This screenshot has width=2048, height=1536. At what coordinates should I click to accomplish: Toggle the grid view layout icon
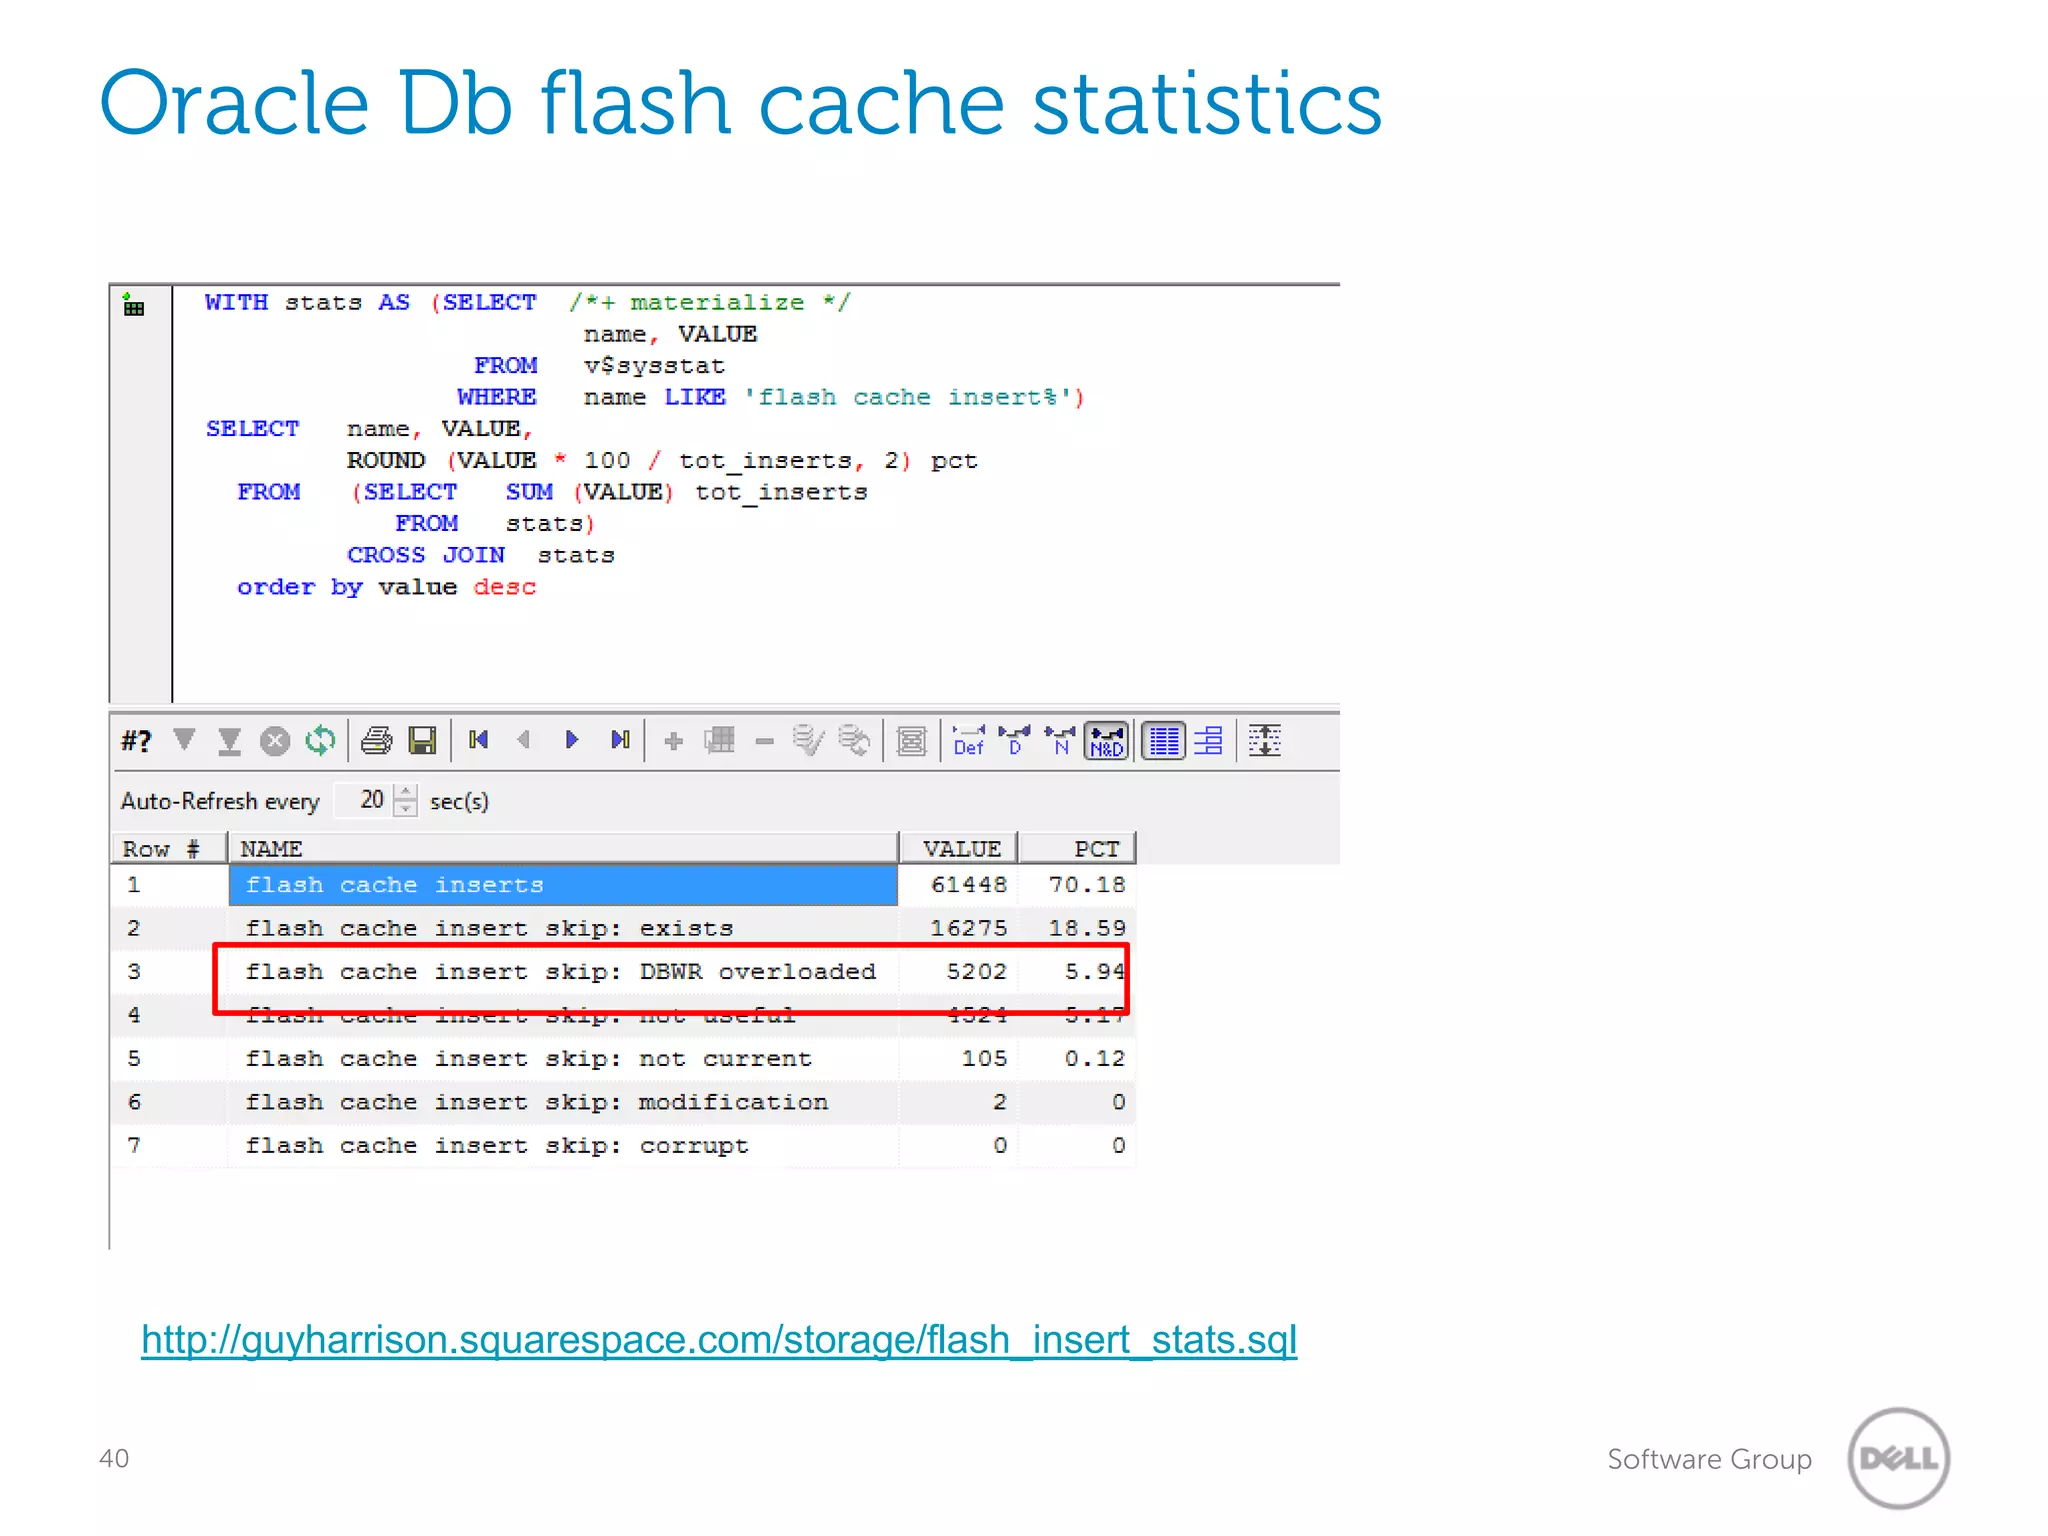point(1163,741)
